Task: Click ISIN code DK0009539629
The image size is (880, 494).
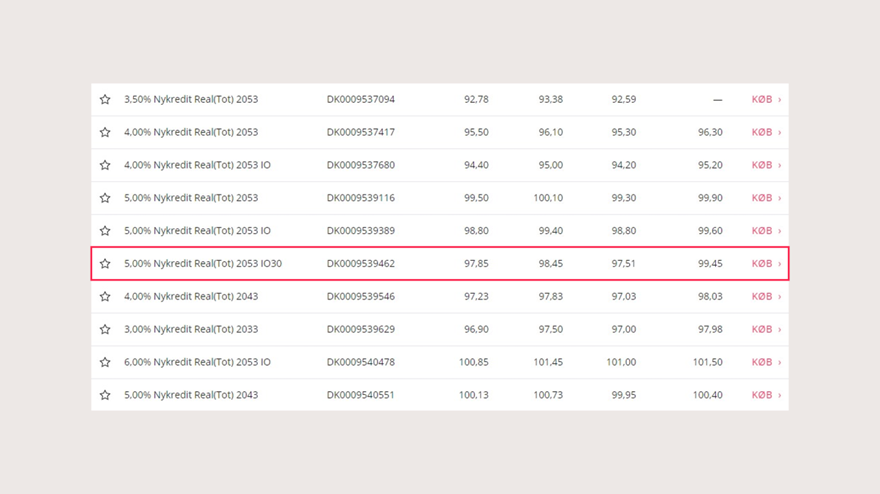Action: click(361, 330)
